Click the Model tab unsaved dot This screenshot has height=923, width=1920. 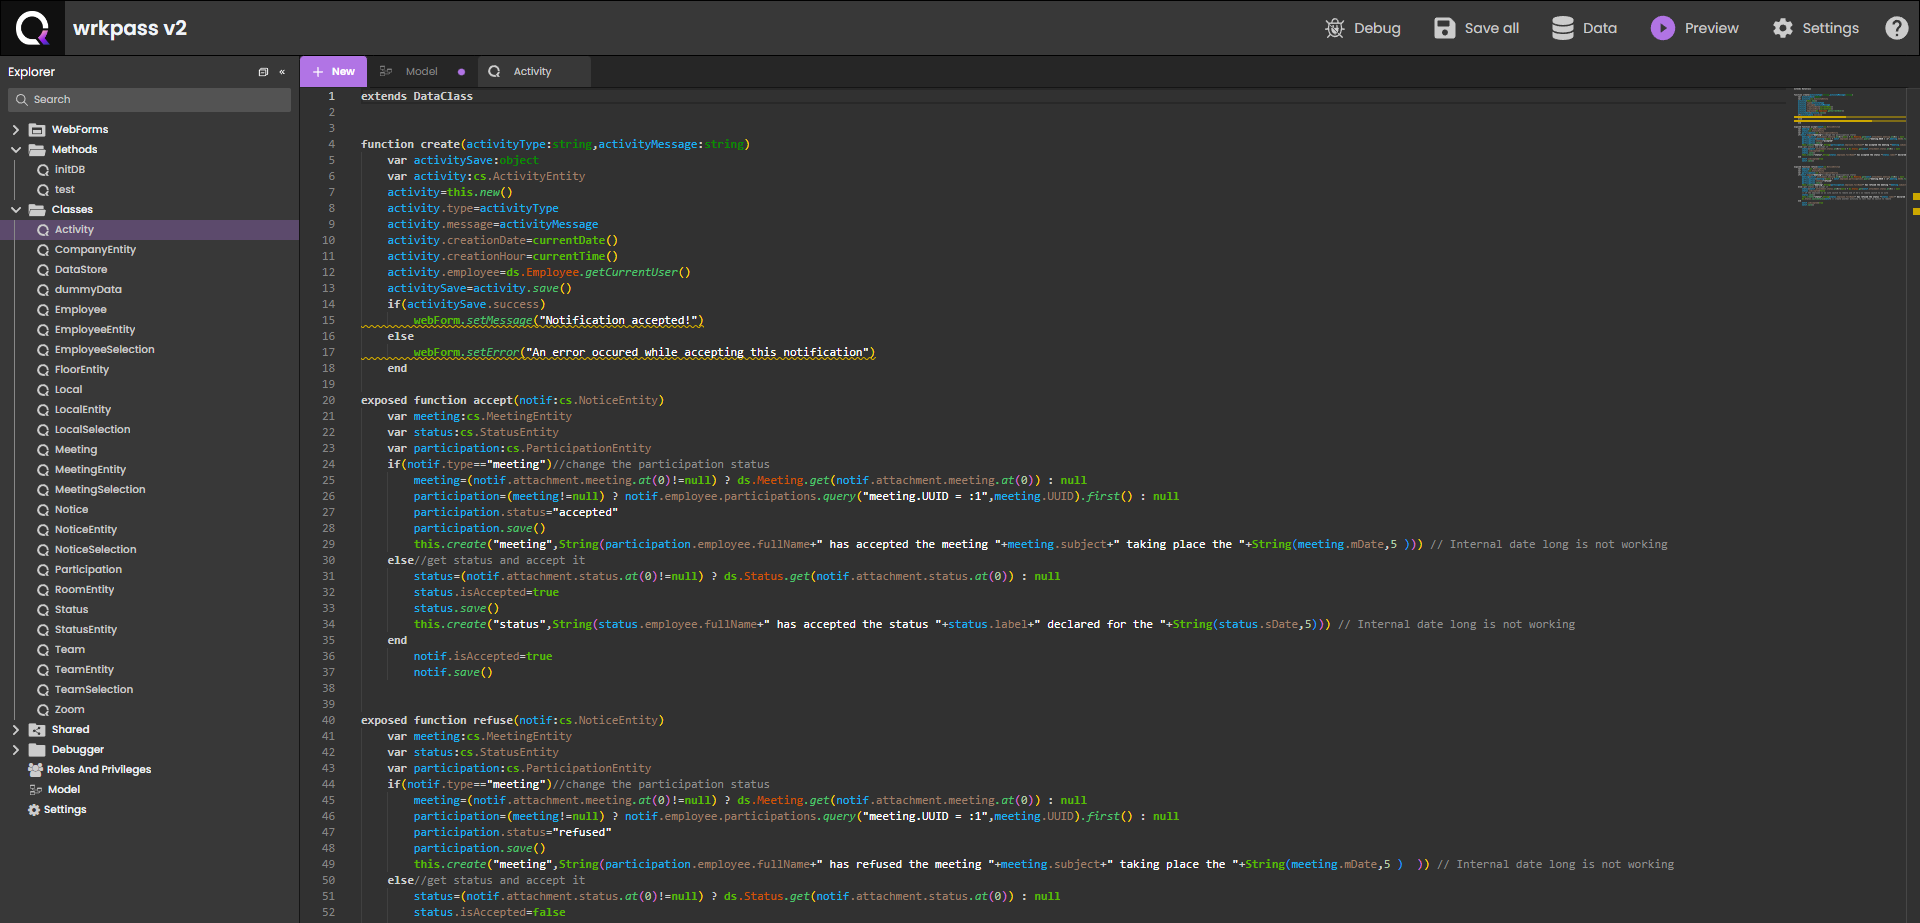[x=461, y=72]
